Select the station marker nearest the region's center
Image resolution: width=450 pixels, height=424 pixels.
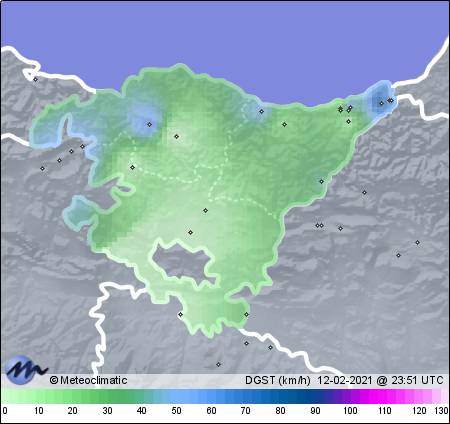[x=206, y=210]
